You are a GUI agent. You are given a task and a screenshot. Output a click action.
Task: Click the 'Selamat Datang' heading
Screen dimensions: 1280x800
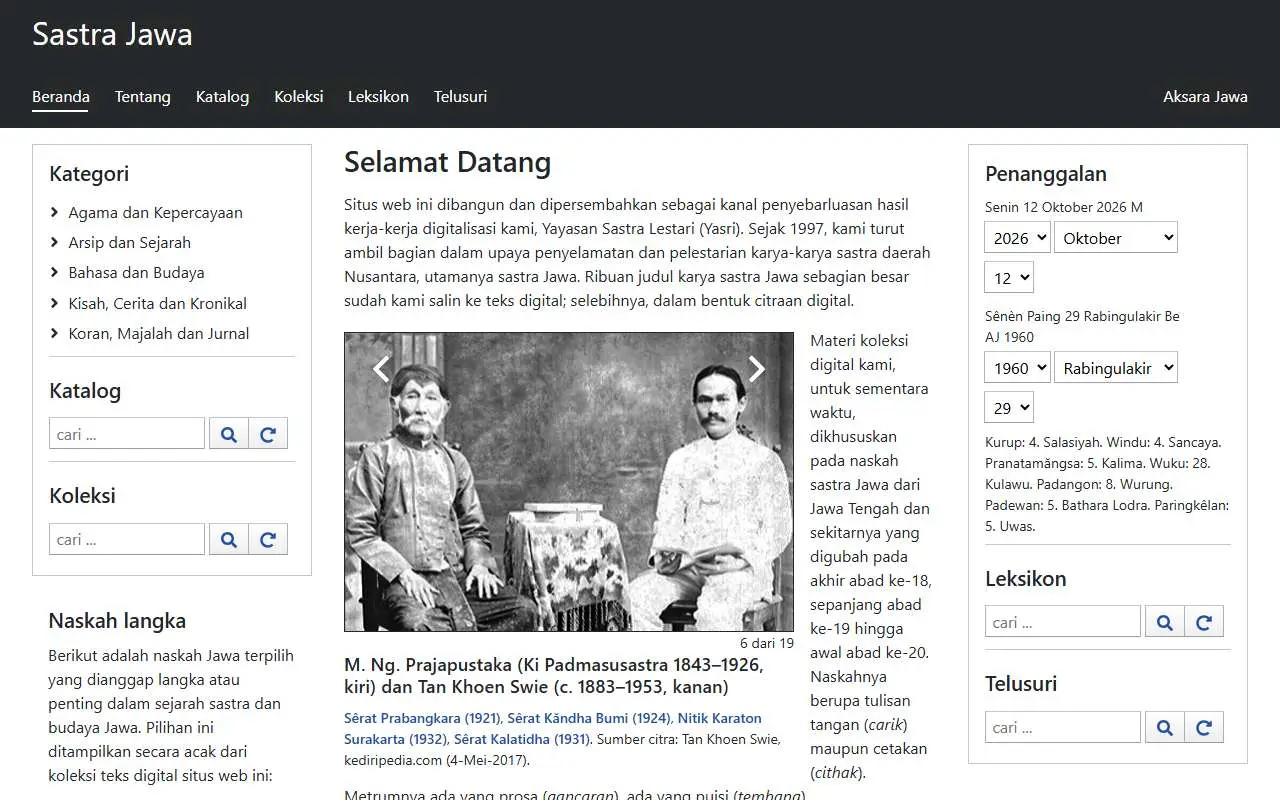tap(448, 162)
